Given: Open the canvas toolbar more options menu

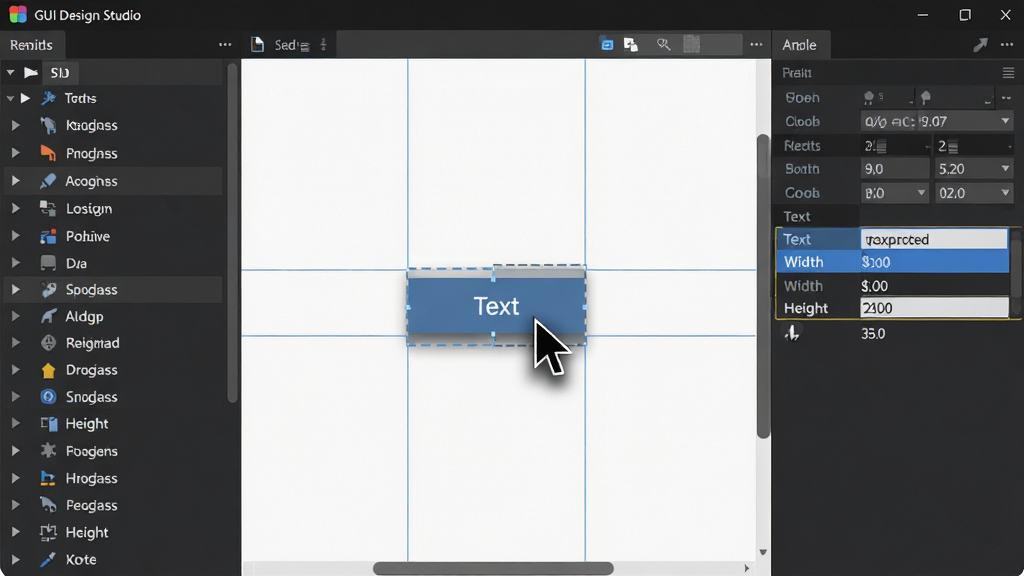Looking at the screenshot, I should [756, 45].
